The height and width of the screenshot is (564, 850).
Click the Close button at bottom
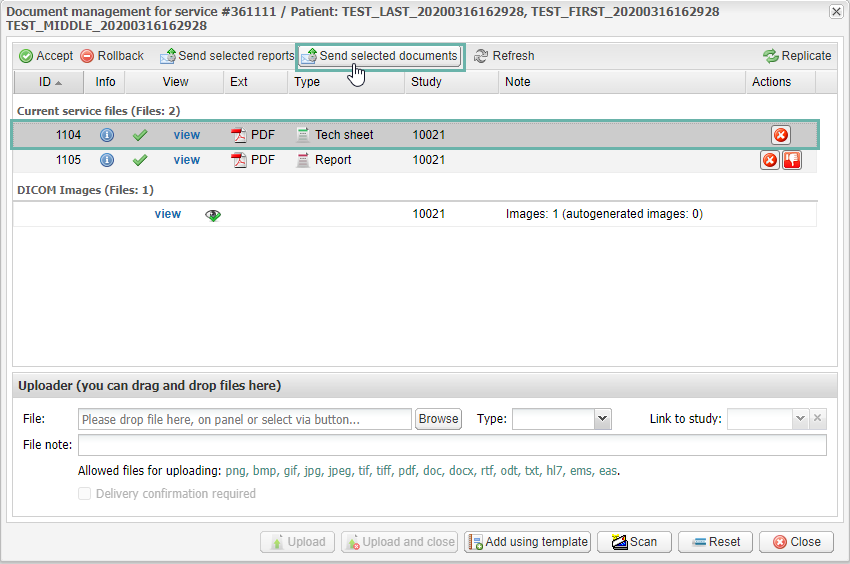(x=796, y=542)
